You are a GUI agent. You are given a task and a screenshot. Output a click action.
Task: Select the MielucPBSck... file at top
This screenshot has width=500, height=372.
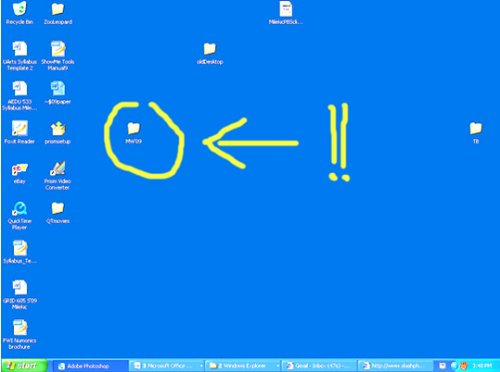pyautogui.click(x=286, y=9)
